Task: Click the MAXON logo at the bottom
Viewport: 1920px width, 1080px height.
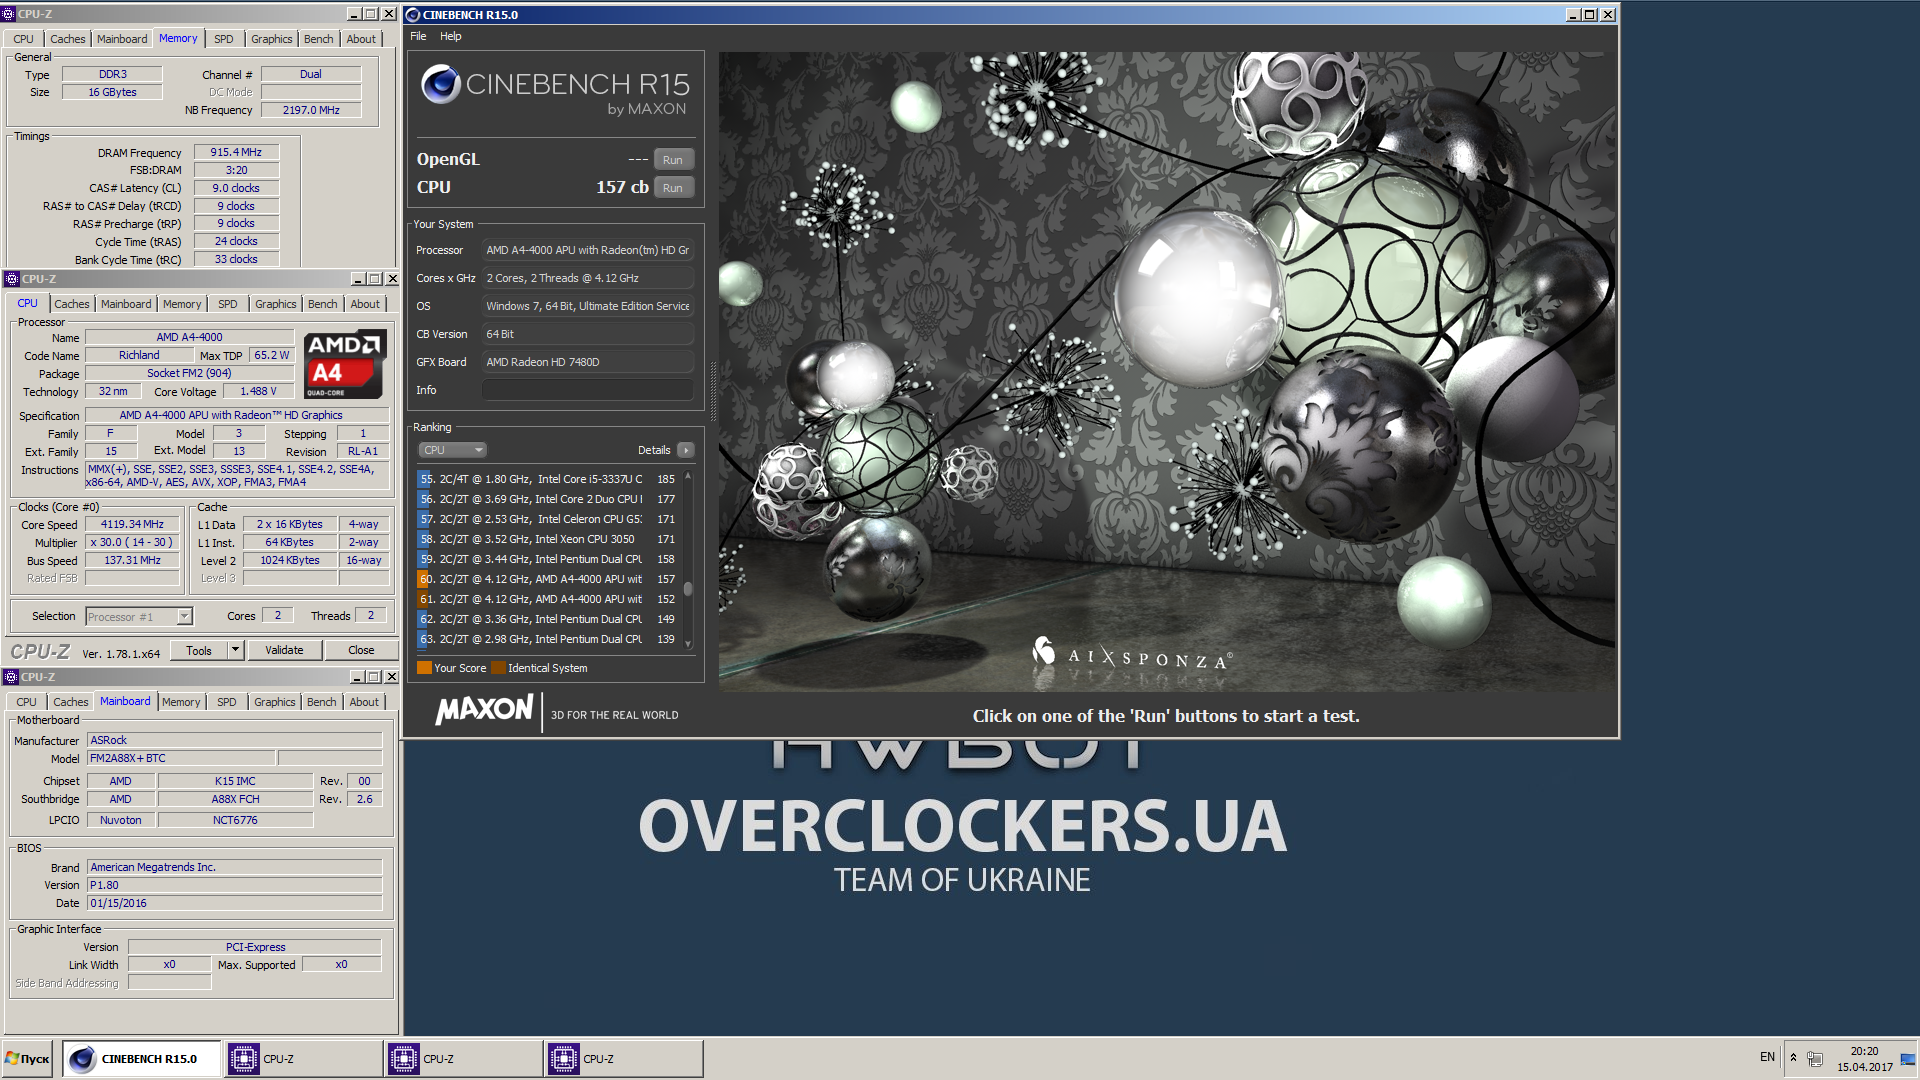Action: tap(485, 710)
